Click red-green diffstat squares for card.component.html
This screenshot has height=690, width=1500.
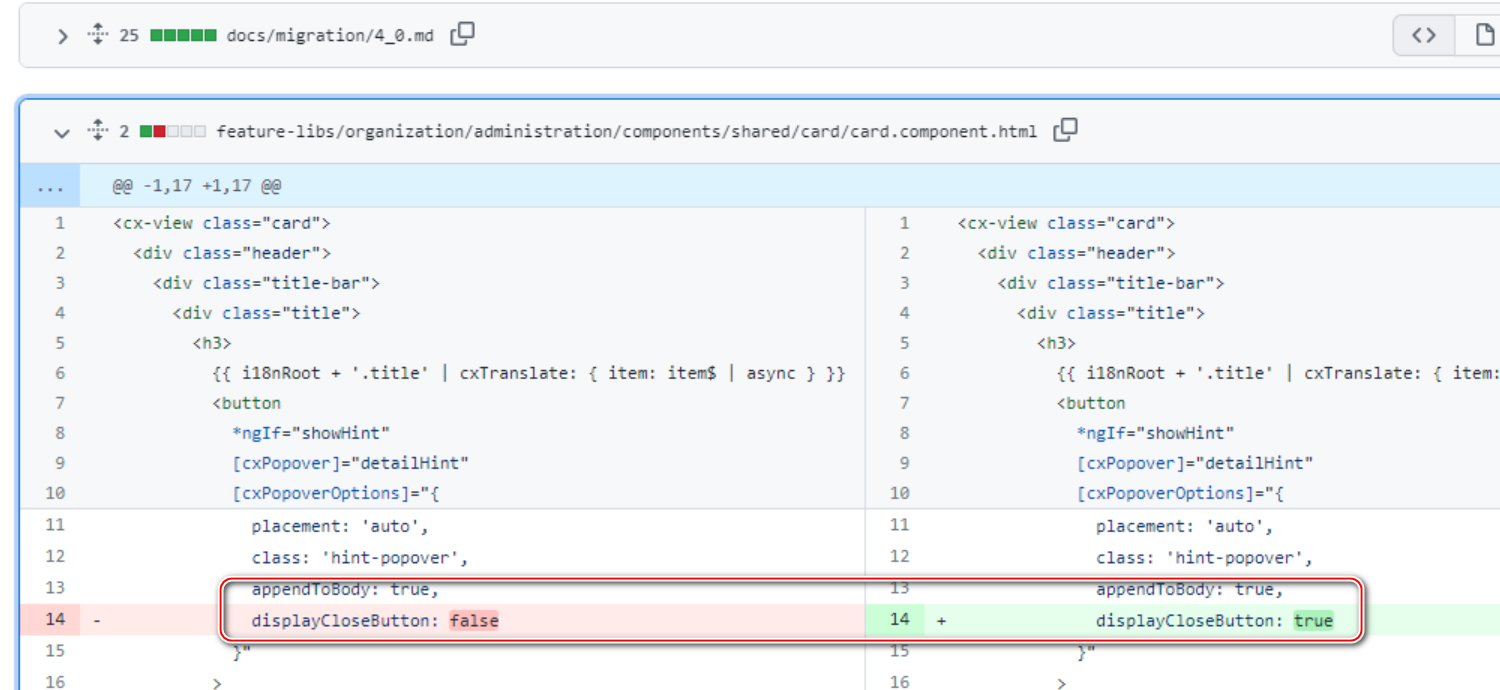point(173,131)
